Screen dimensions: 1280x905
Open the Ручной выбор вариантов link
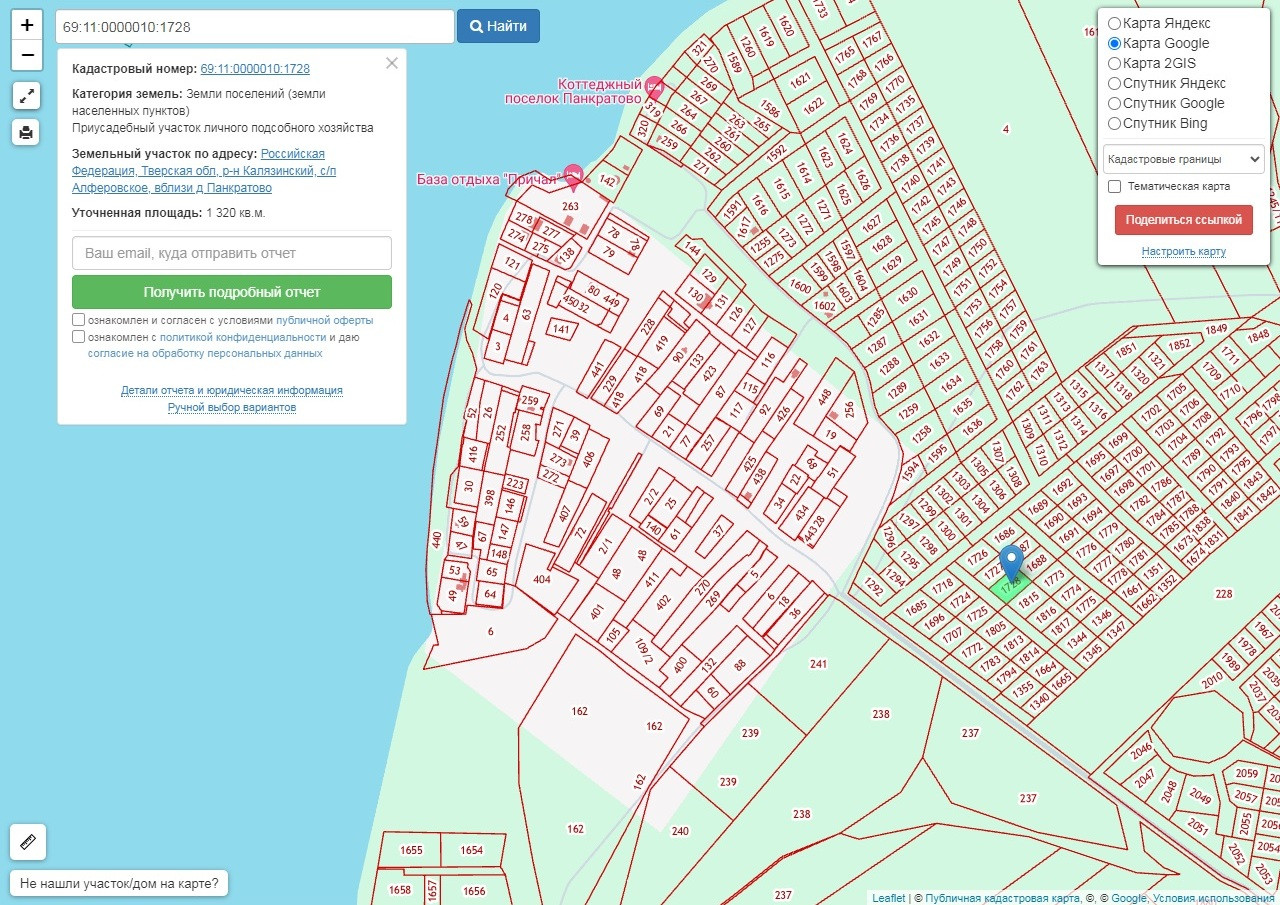coord(232,408)
